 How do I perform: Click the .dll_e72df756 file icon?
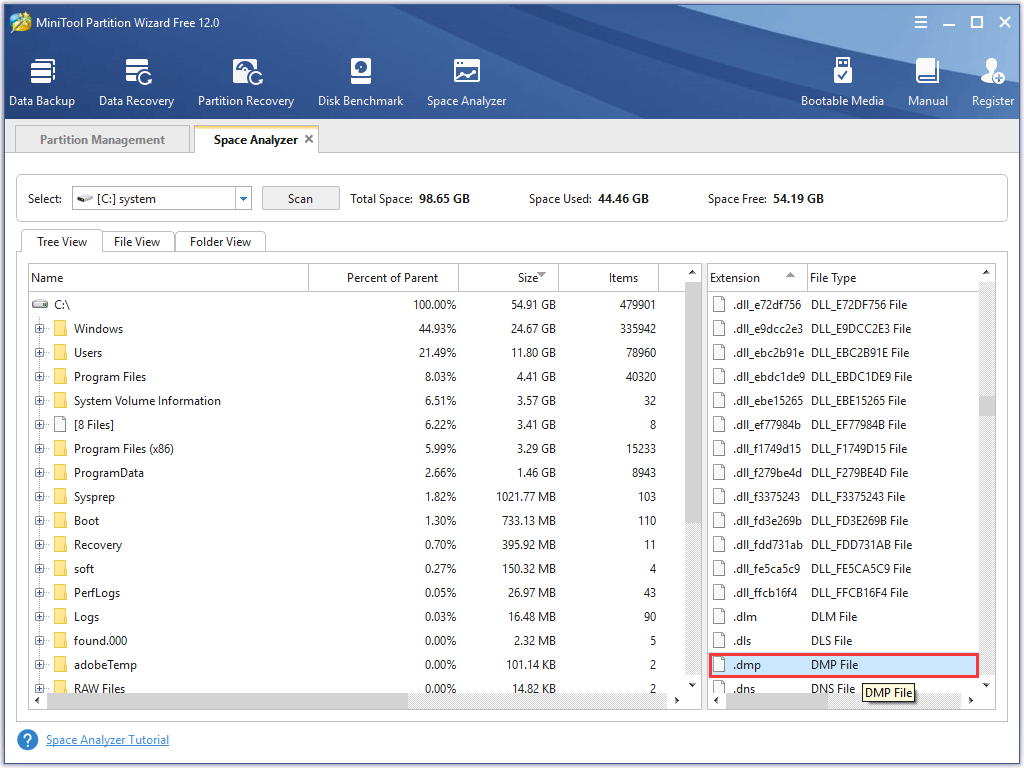719,304
